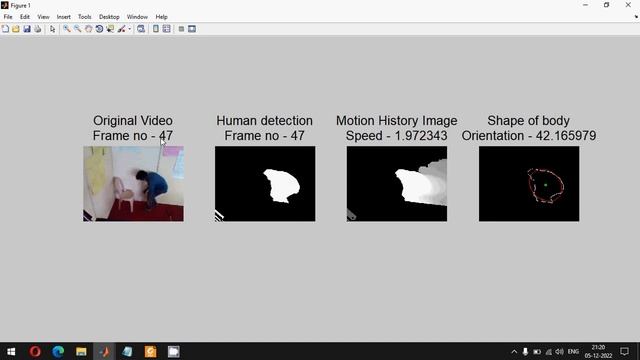Save the figure with the floppy disk icon
Viewport: 640px width, 360px height.
pos(27,29)
